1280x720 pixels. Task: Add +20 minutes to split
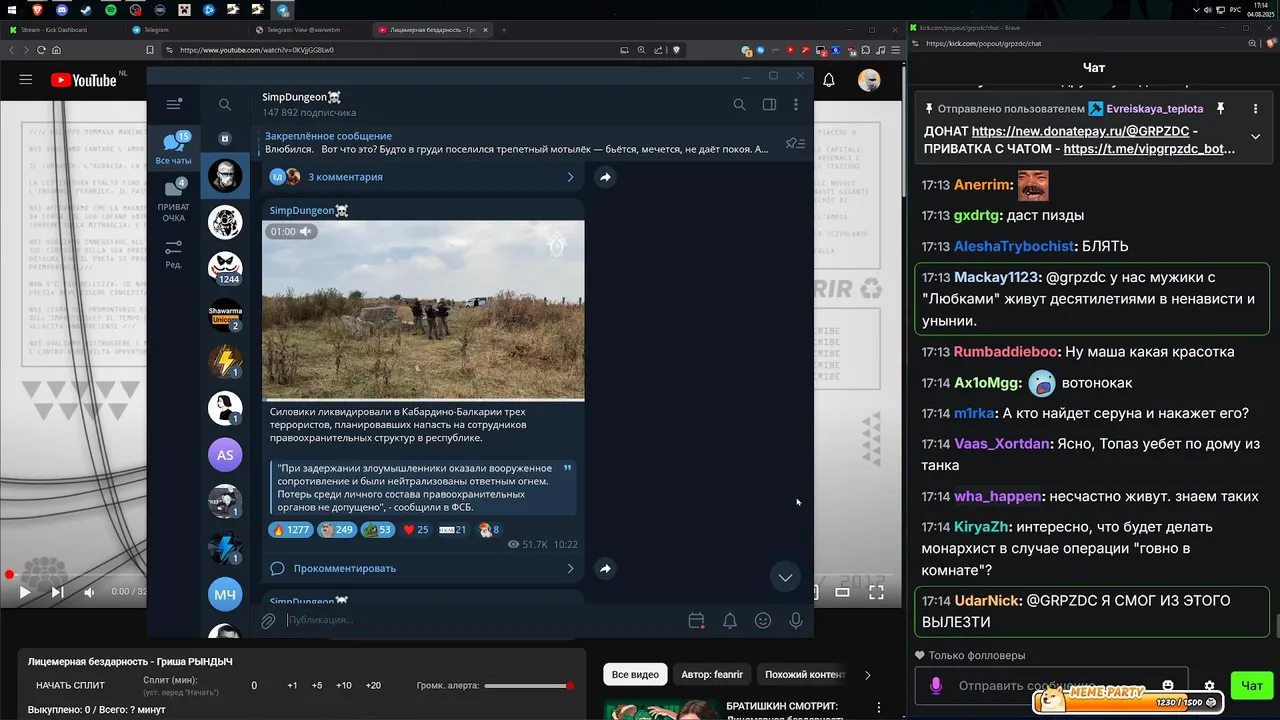pyautogui.click(x=373, y=685)
